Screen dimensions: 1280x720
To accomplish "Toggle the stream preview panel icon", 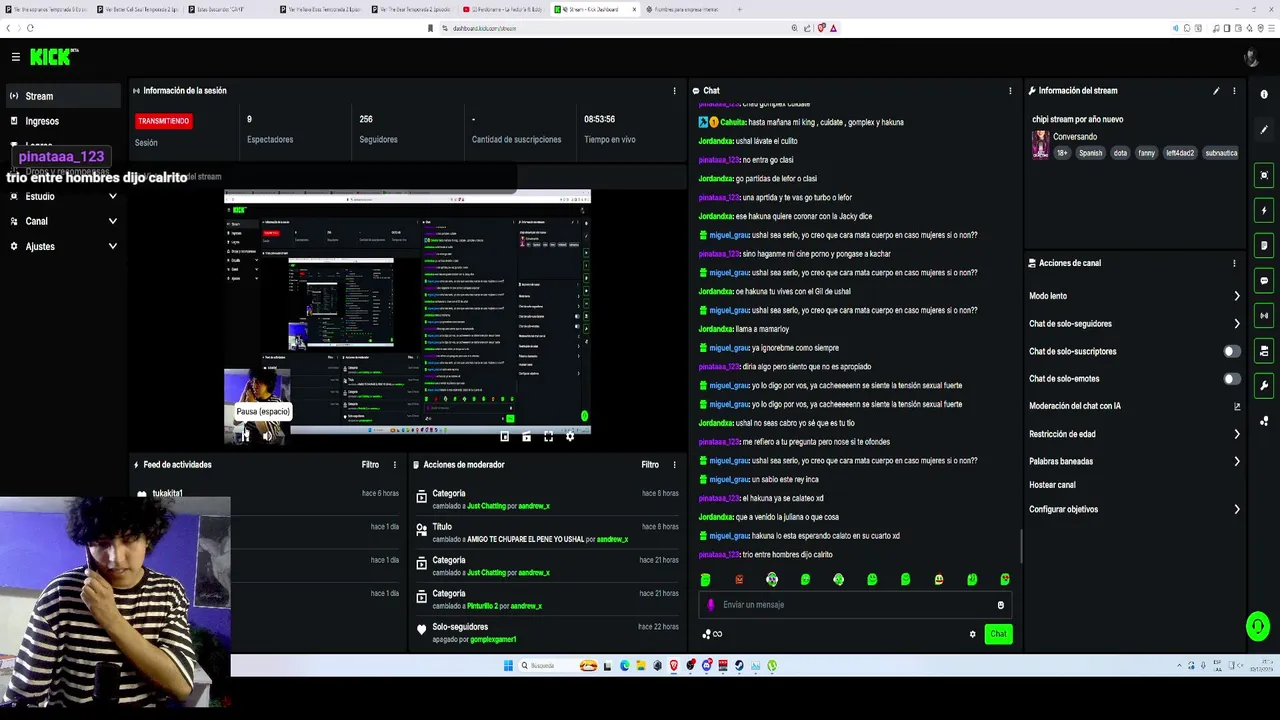I will [x=1264, y=176].
